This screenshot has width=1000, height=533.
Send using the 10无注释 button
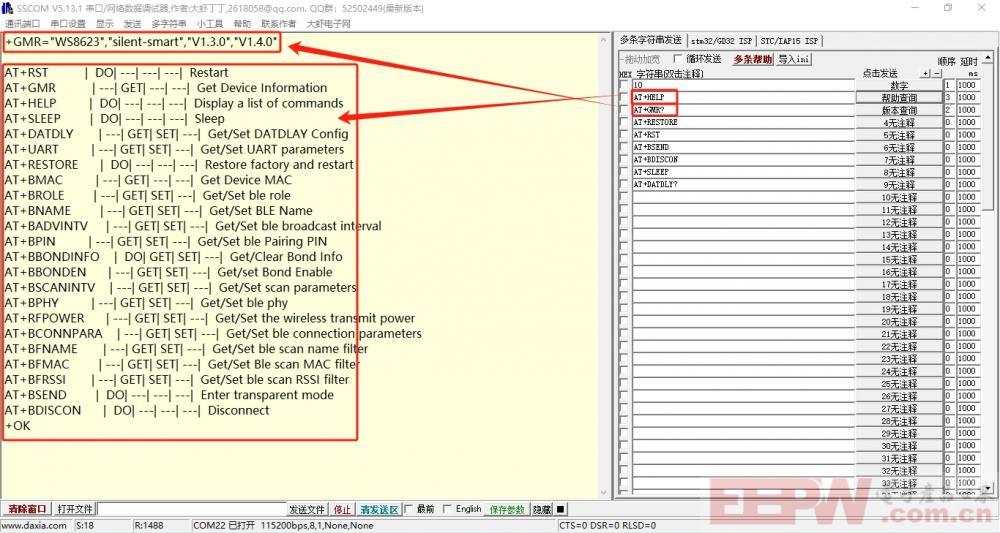click(899, 197)
